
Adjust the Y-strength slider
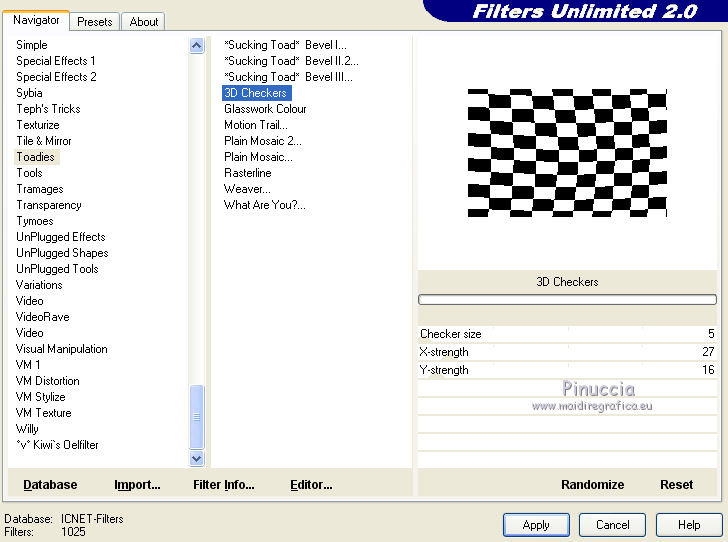click(x=567, y=370)
